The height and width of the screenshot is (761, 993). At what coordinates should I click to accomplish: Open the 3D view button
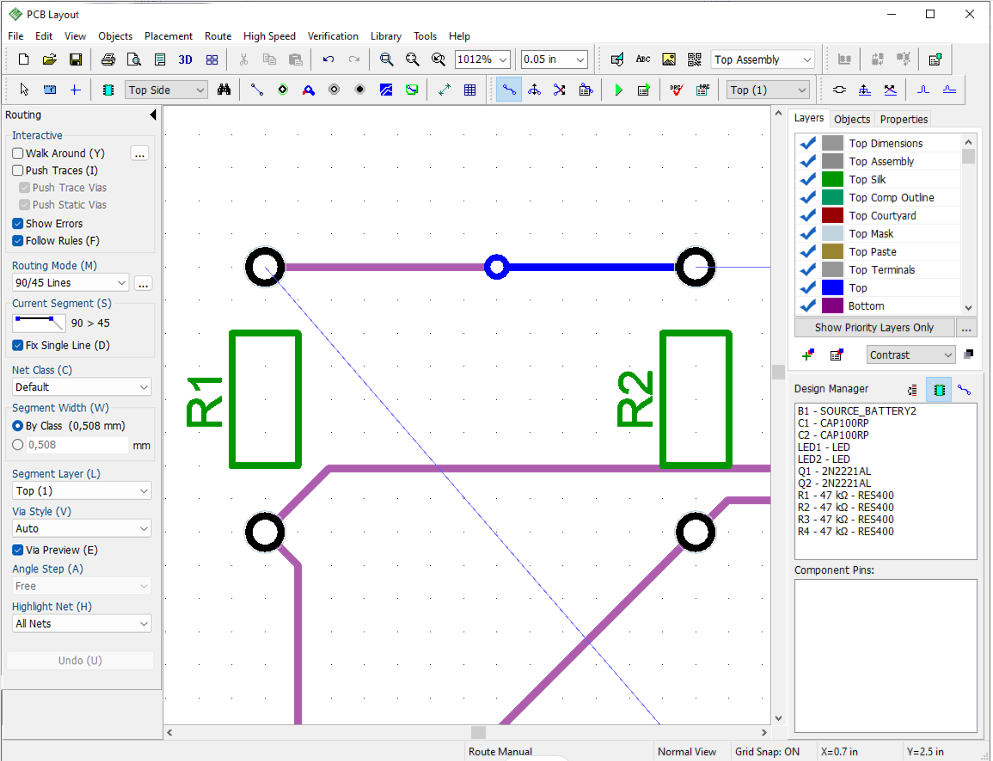click(185, 60)
